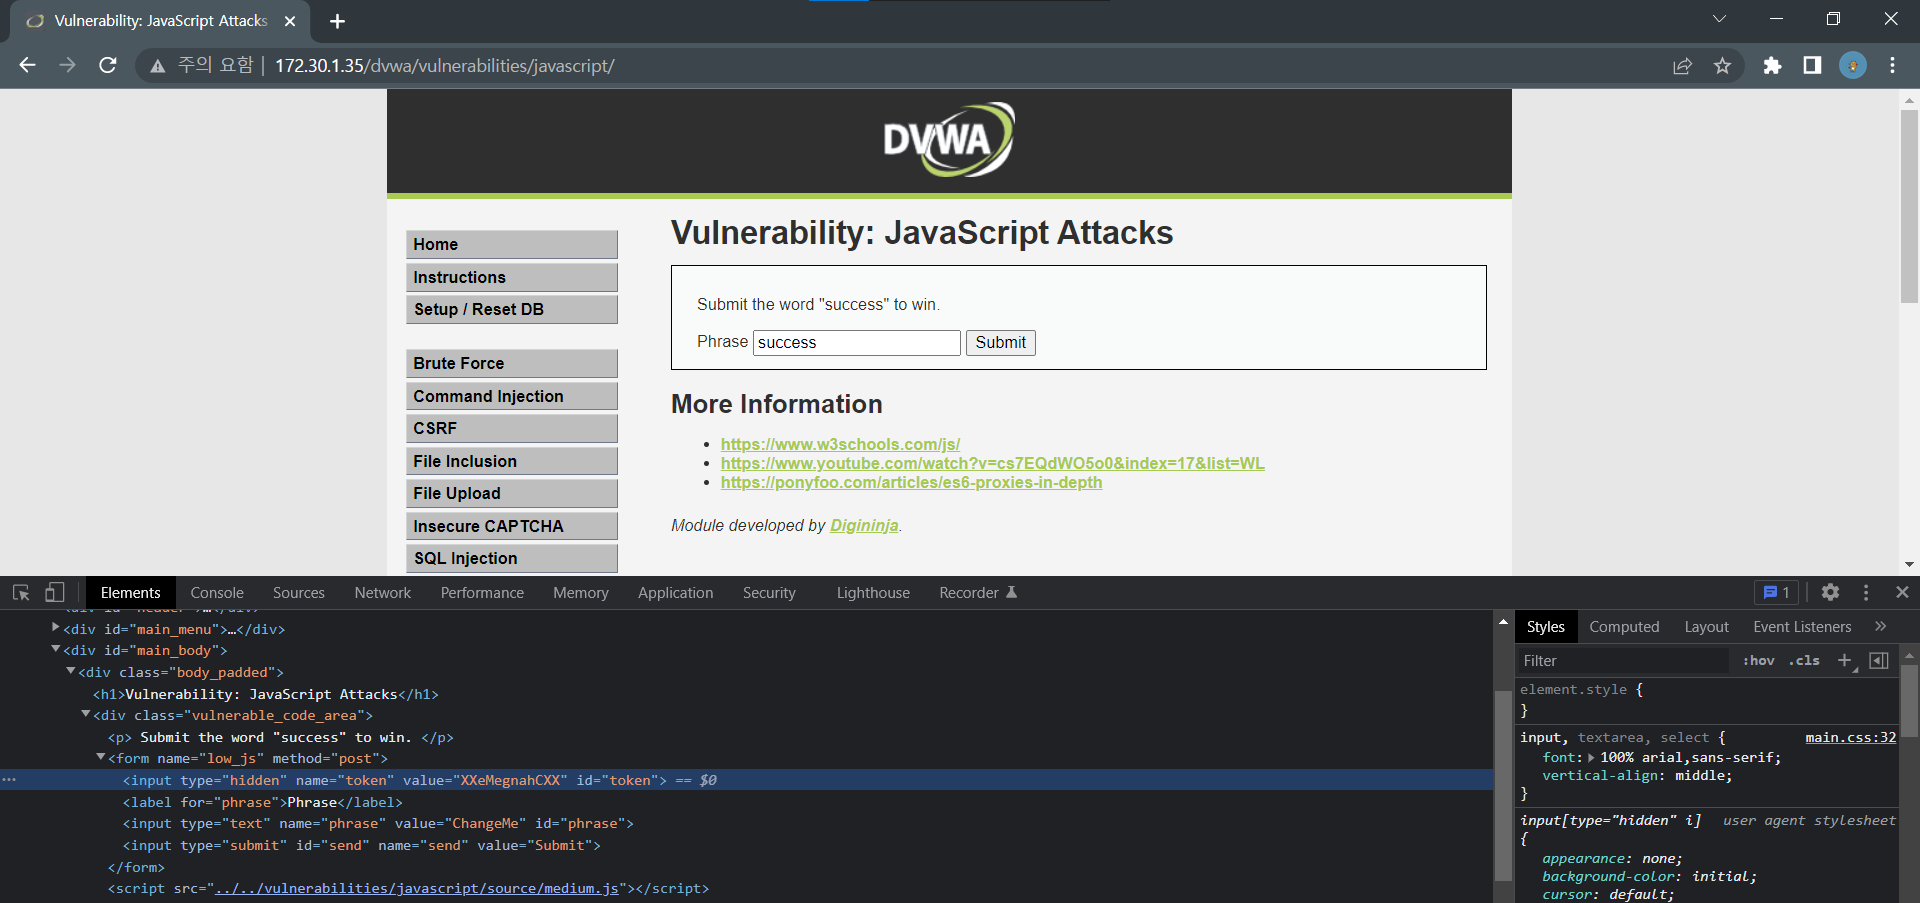Screen dimensions: 1920x903
Task: Open the Network tab
Action: pos(383,592)
